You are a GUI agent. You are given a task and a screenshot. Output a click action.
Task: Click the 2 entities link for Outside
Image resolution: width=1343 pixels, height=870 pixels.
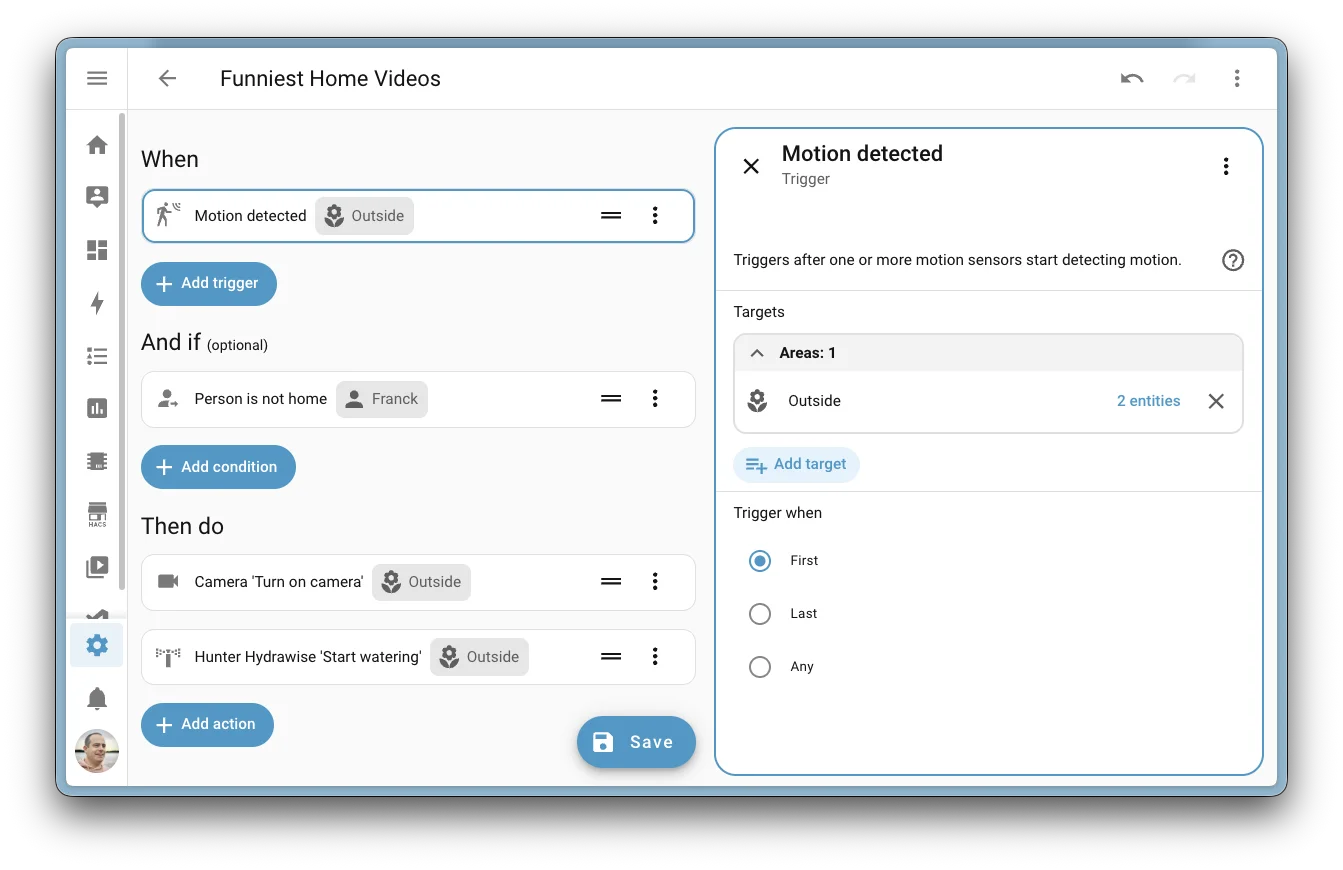pos(1148,400)
